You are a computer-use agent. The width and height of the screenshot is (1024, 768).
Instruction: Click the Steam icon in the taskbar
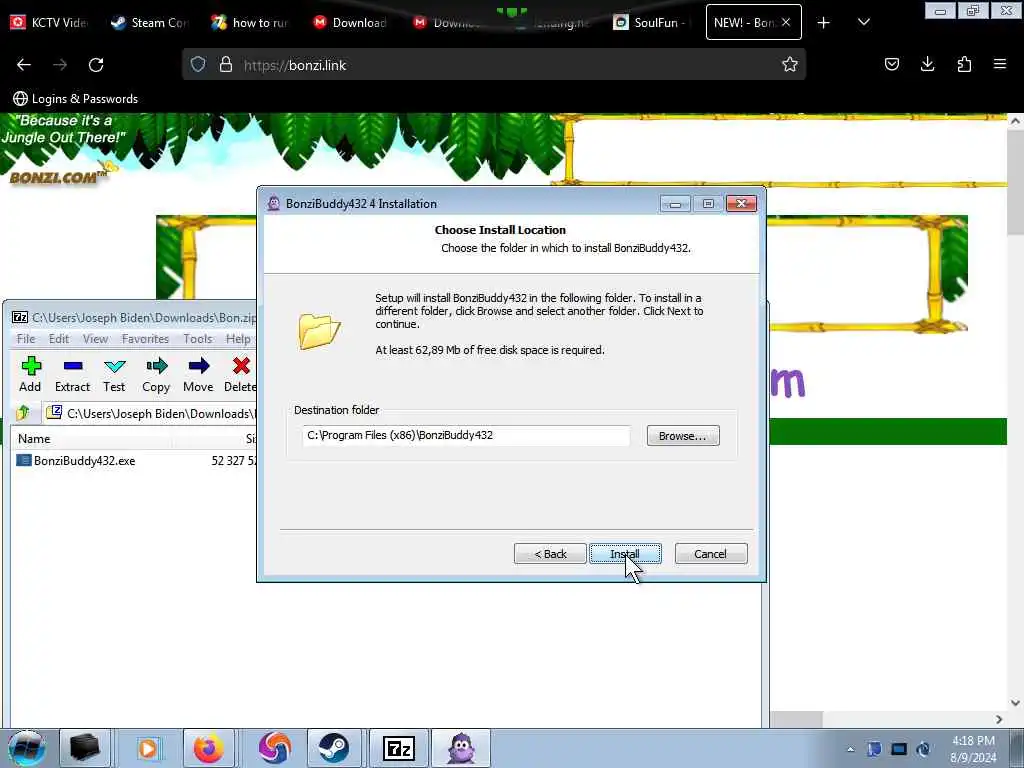point(334,748)
